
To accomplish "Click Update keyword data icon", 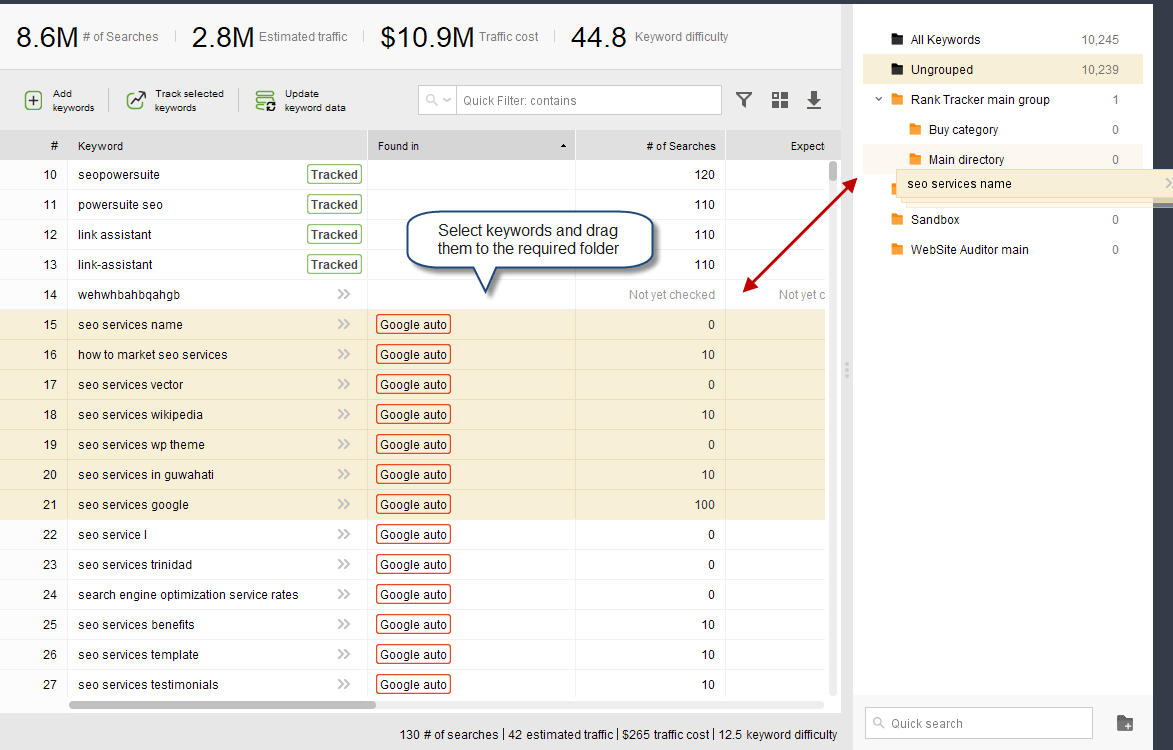I will [x=265, y=101].
